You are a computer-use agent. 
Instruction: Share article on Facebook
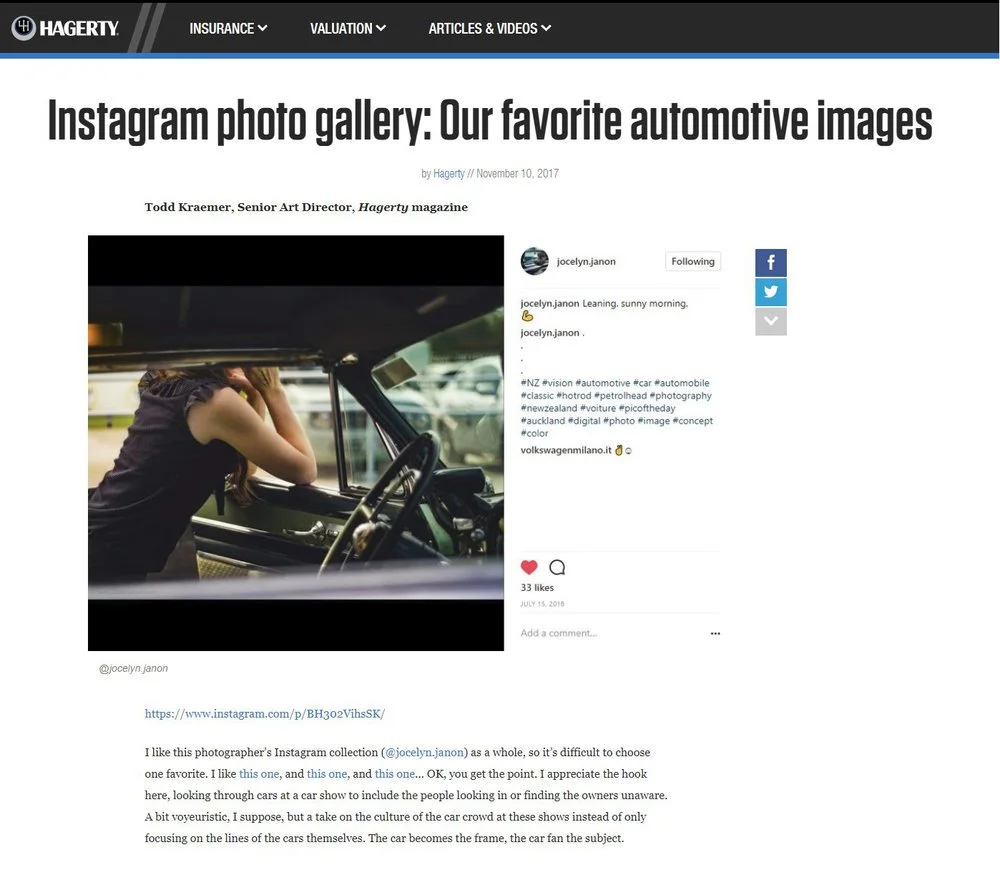point(770,263)
